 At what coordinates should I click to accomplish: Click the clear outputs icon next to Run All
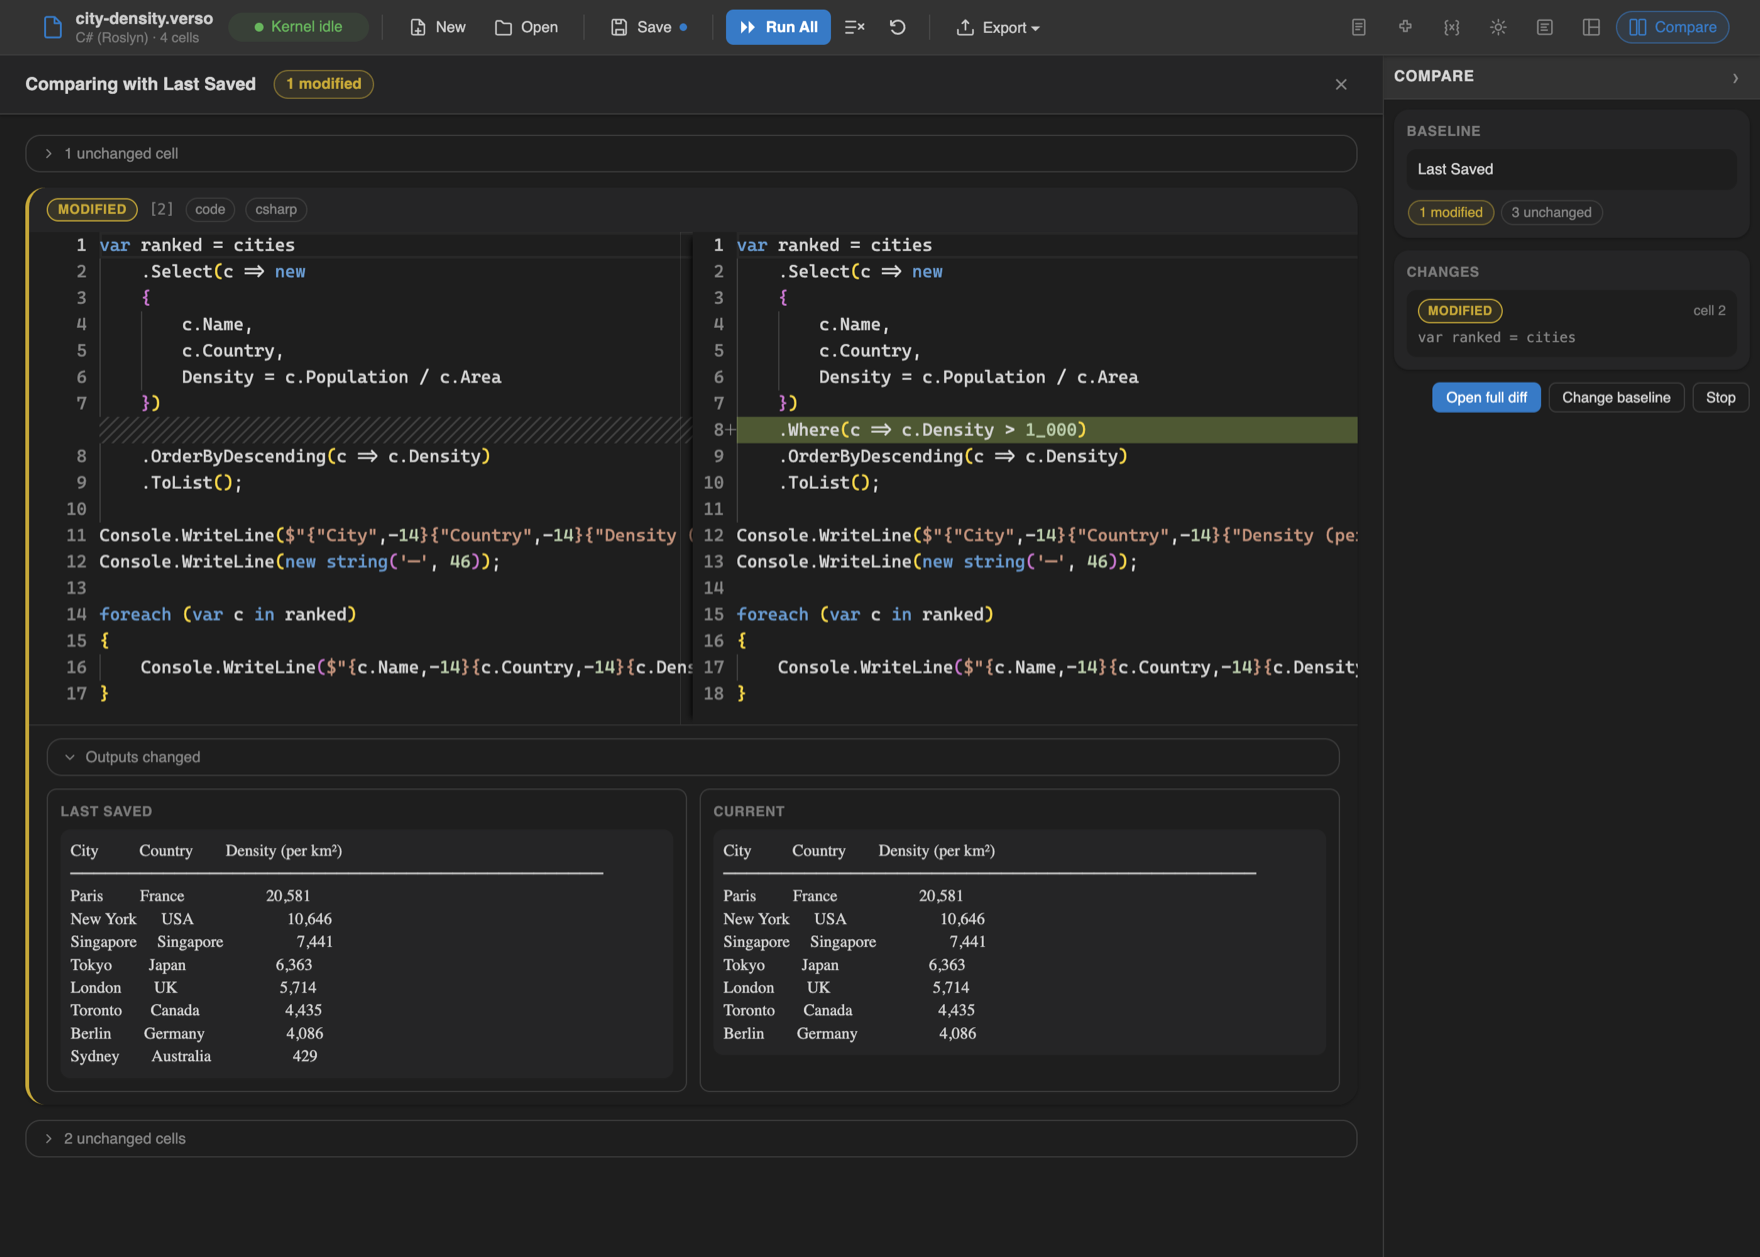[854, 27]
